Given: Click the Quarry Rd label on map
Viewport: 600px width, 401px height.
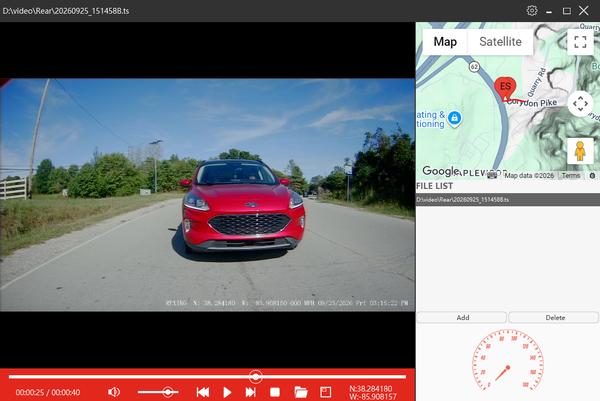Looking at the screenshot, I should 536,82.
